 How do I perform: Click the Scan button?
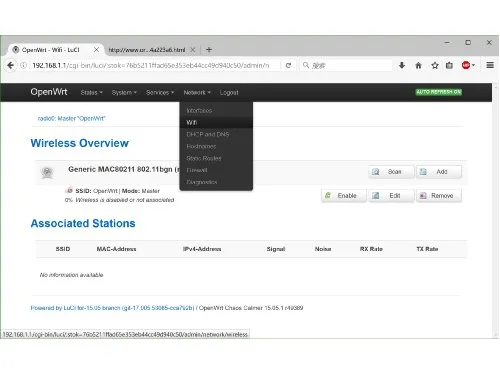(x=391, y=172)
